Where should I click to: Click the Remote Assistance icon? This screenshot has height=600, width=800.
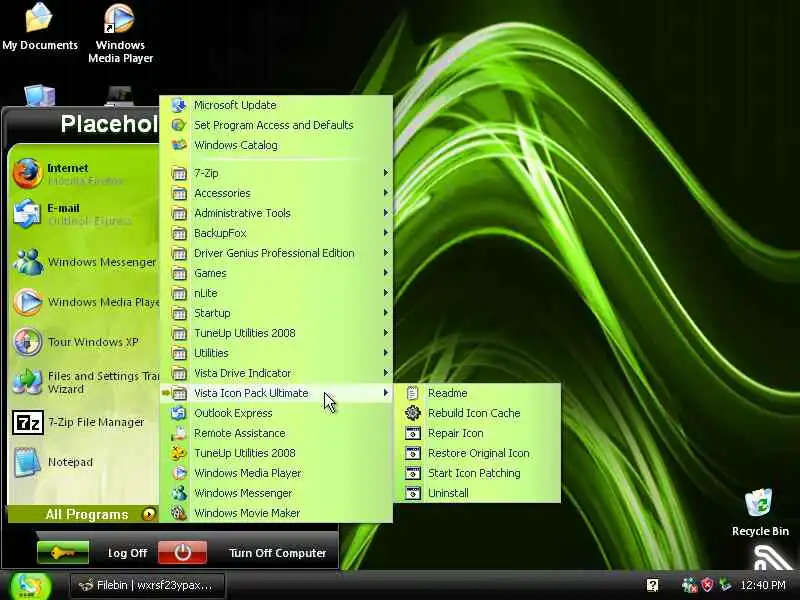click(179, 433)
